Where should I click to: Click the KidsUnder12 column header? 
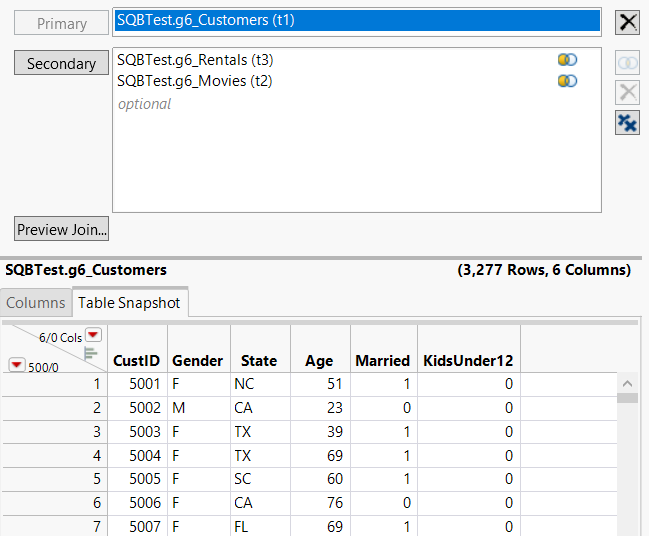tap(468, 360)
